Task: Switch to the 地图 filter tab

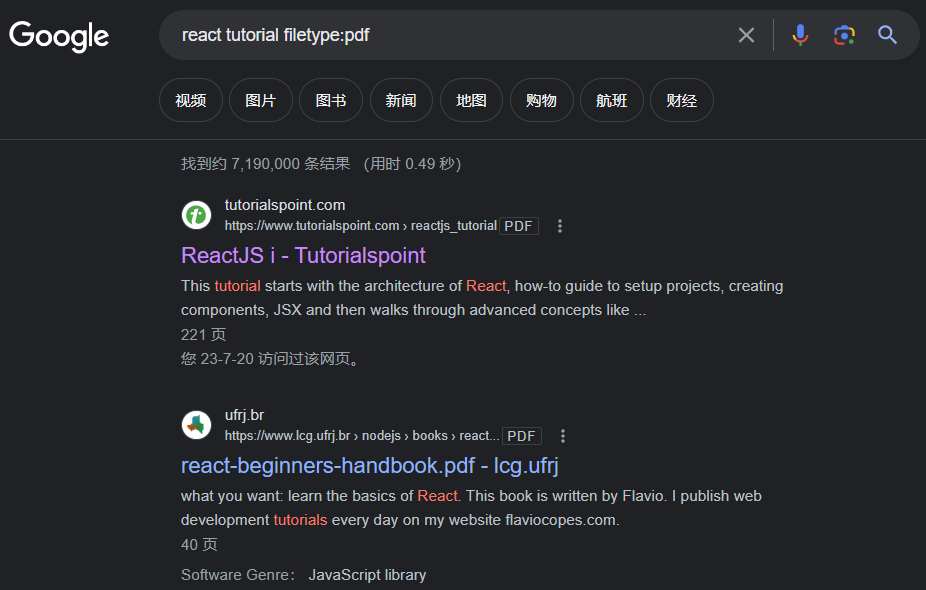Action: [x=471, y=100]
